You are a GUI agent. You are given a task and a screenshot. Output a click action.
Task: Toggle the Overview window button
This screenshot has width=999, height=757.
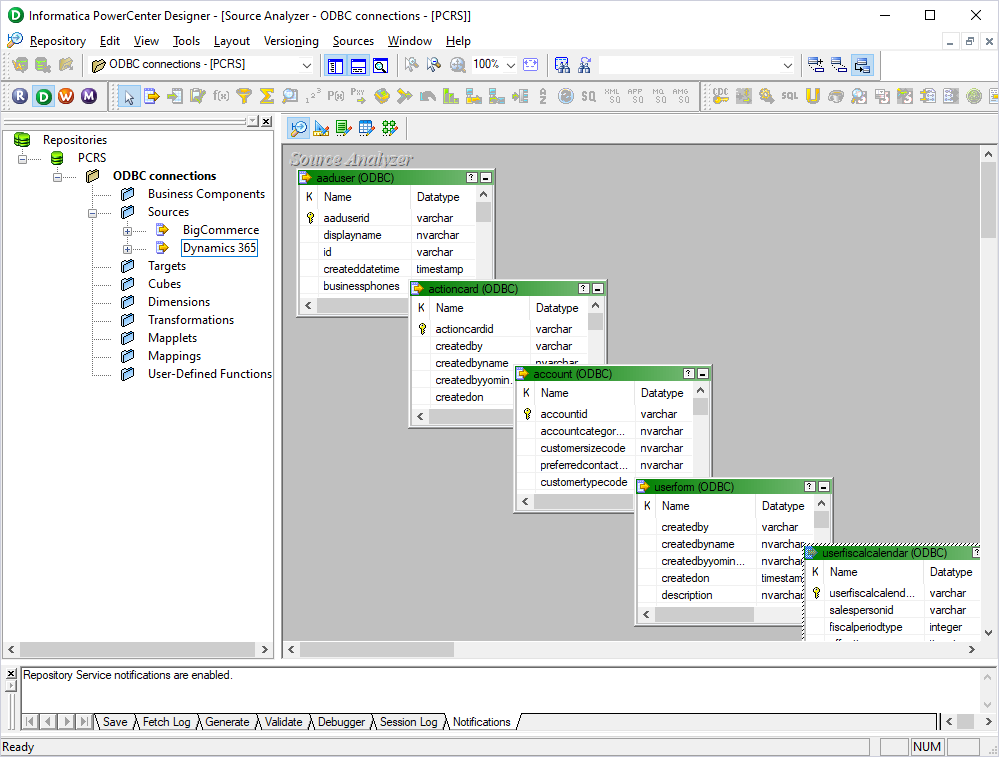pos(379,65)
